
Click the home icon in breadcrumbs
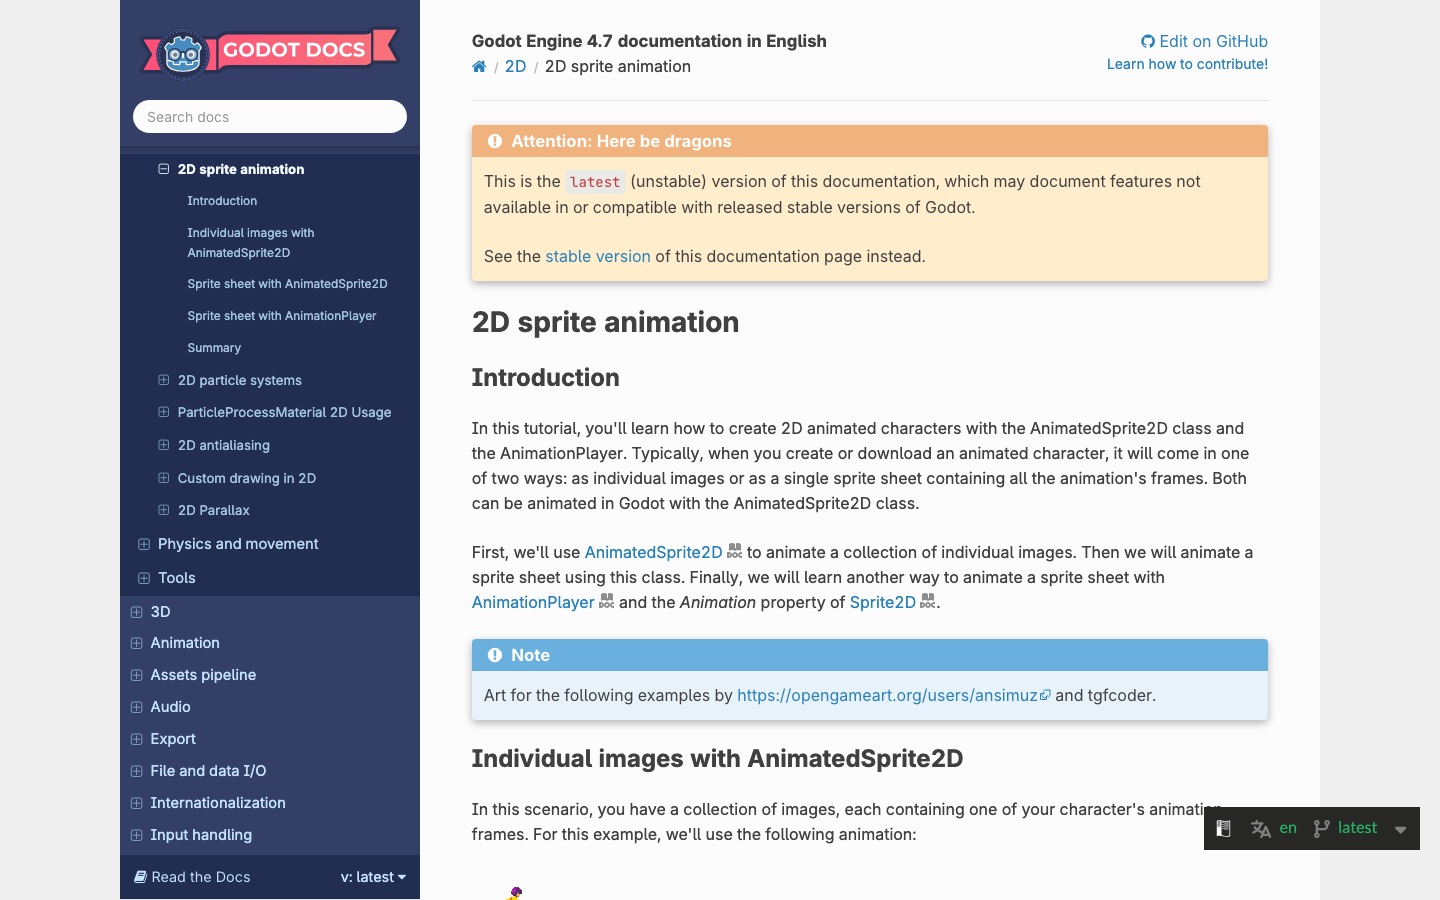pyautogui.click(x=479, y=67)
